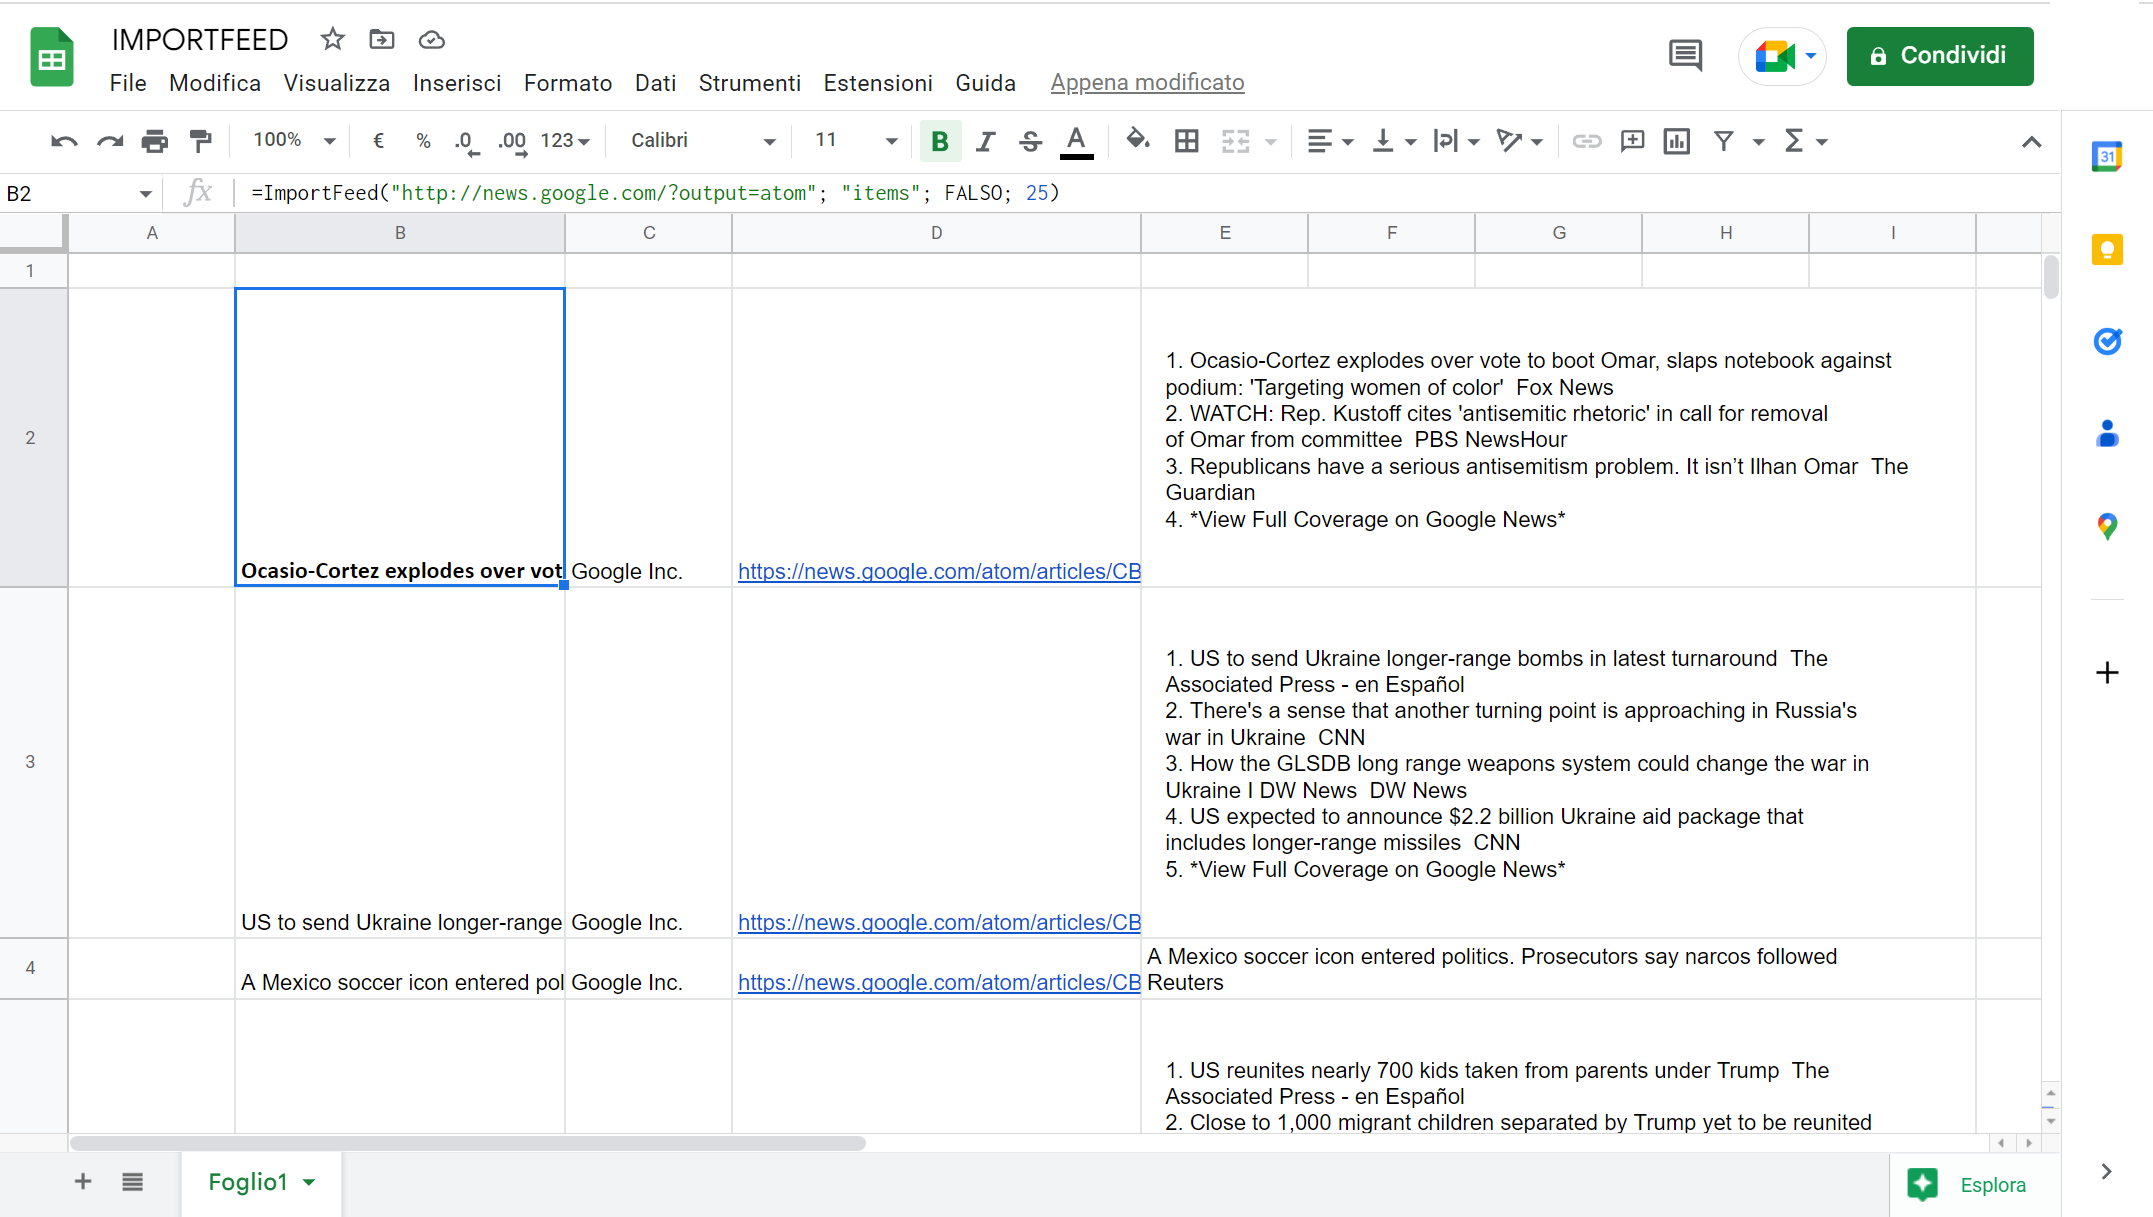2153x1217 pixels.
Task: Open comment history icon
Action: coord(1685,55)
